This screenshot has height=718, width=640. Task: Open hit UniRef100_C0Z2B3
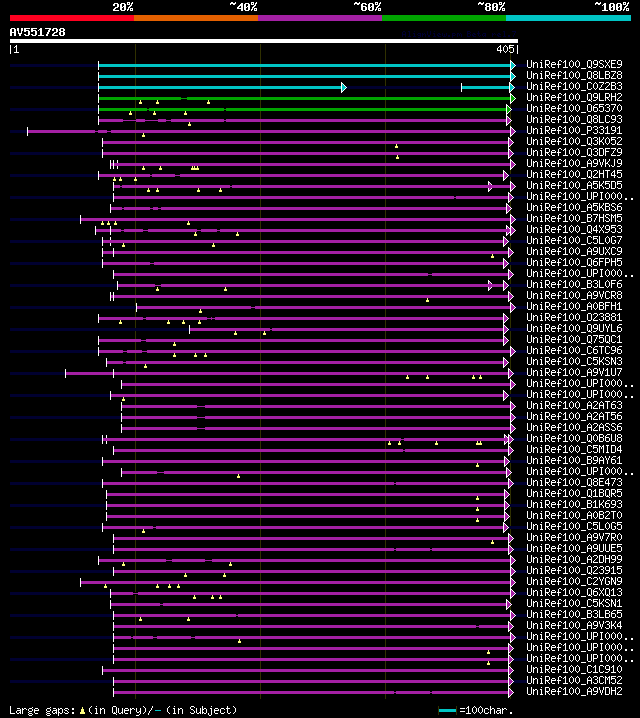pos(574,87)
